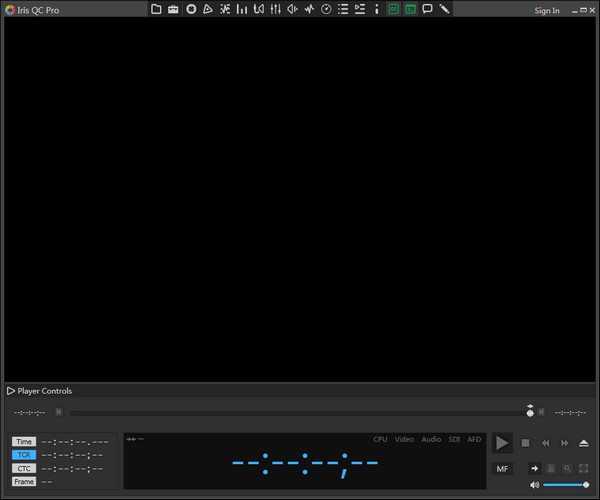Click the CTC timecode value field
Viewport: 600px width, 500px height.
[x=72, y=469]
